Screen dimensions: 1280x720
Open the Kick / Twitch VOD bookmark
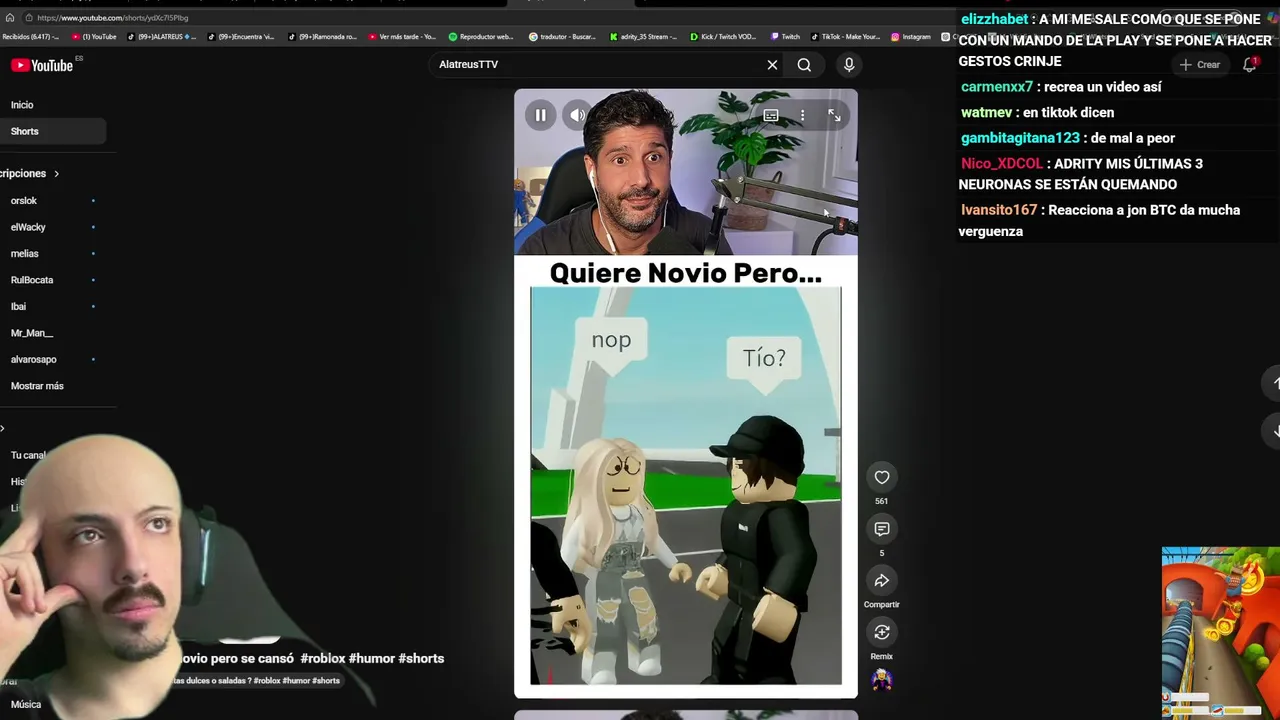coord(724,37)
